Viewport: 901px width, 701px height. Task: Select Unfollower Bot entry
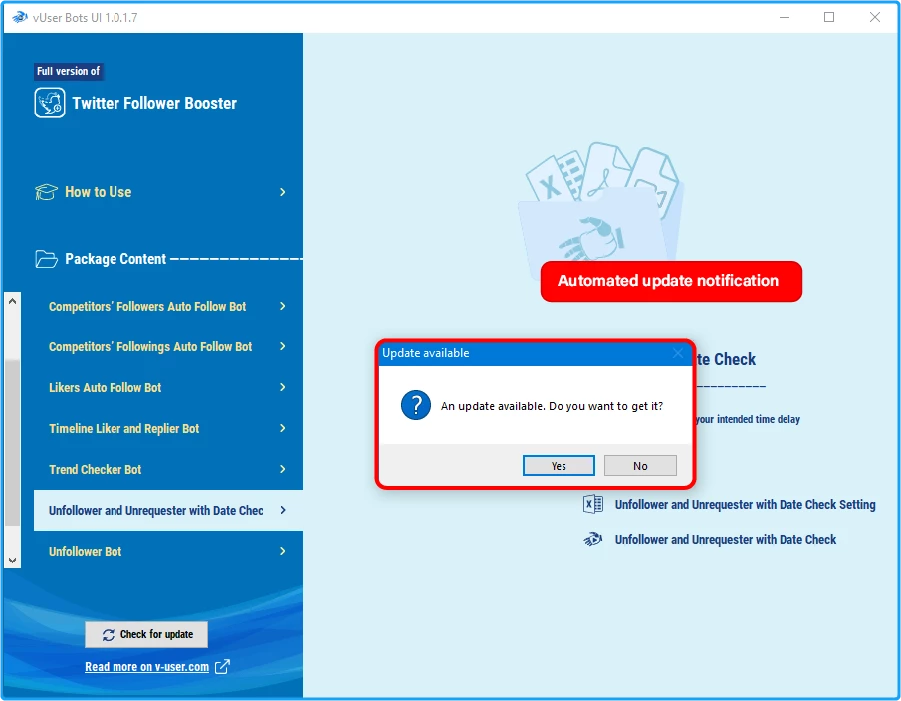[x=85, y=552]
